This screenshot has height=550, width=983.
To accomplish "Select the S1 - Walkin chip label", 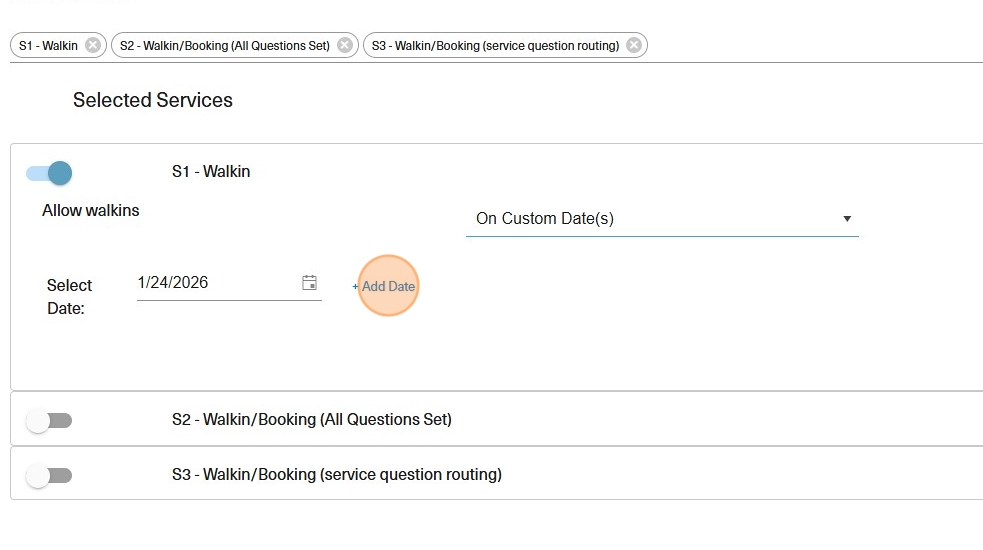I will click(48, 46).
